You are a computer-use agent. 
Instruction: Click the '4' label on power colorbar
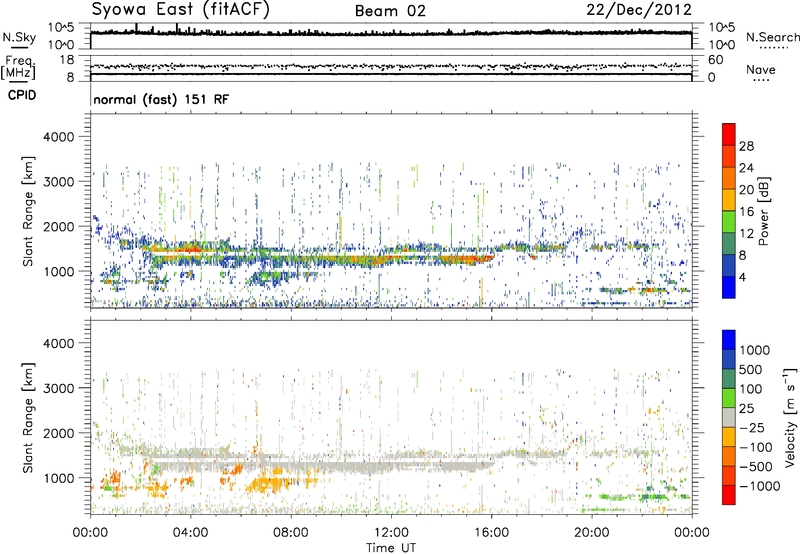coord(743,278)
